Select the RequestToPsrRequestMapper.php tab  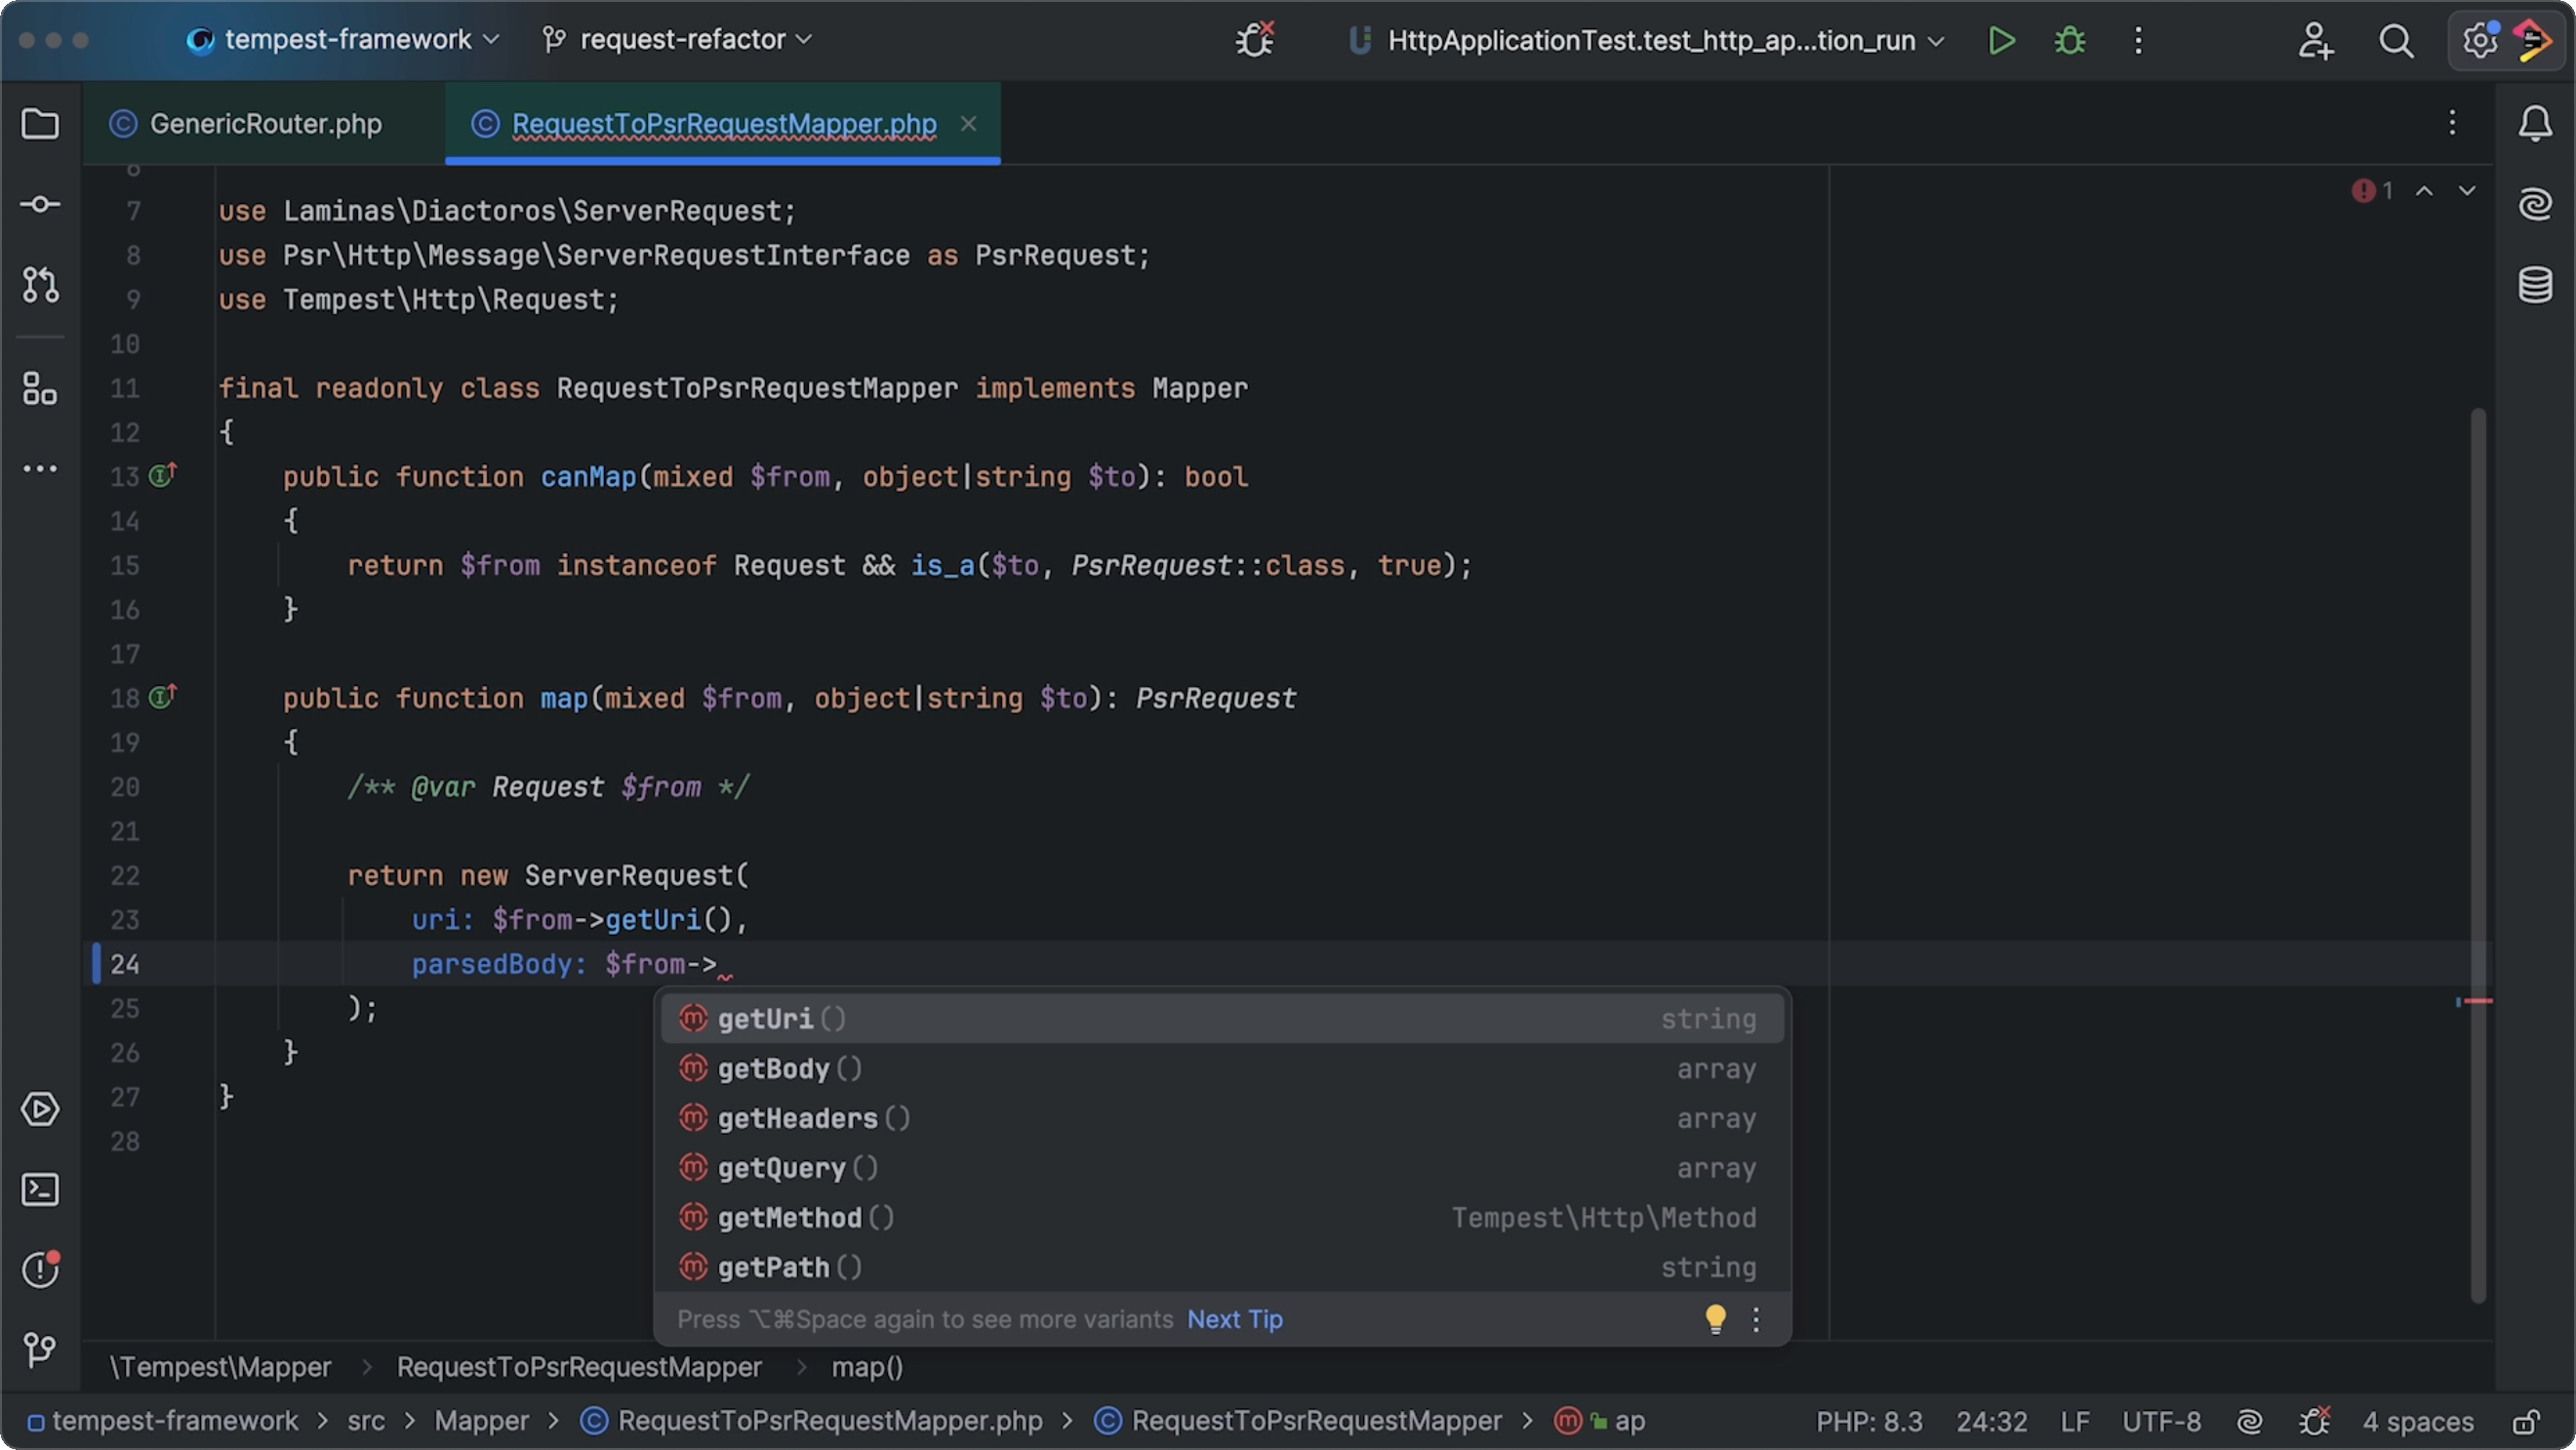pos(723,123)
